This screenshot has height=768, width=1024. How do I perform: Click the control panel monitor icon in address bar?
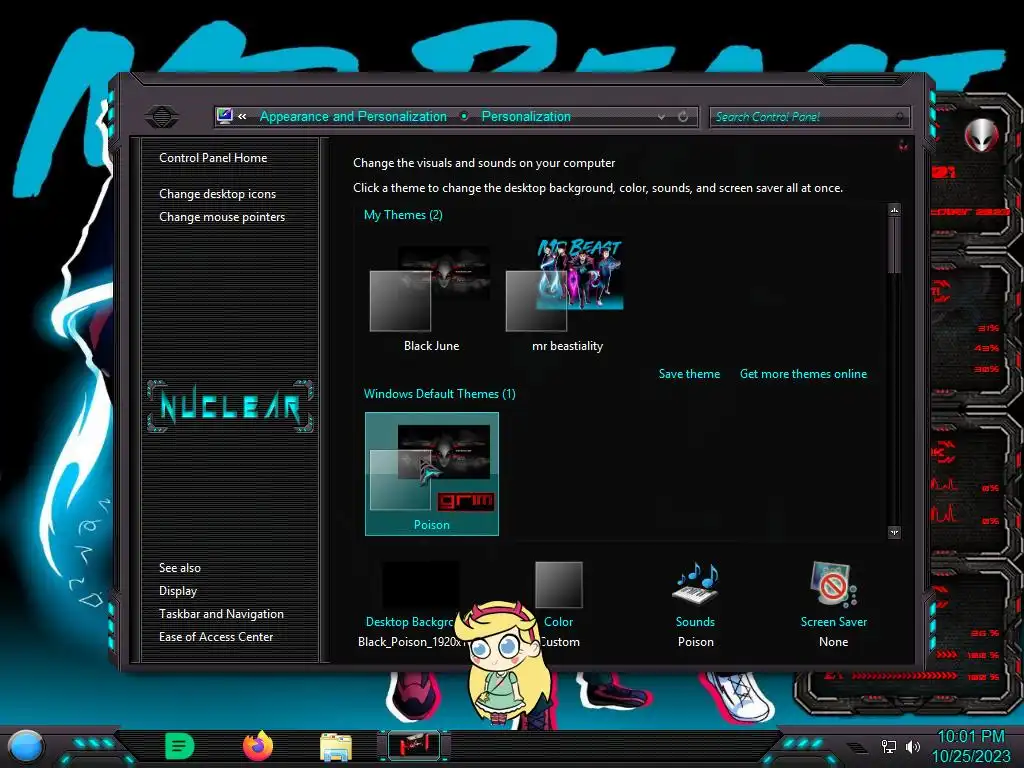click(225, 116)
